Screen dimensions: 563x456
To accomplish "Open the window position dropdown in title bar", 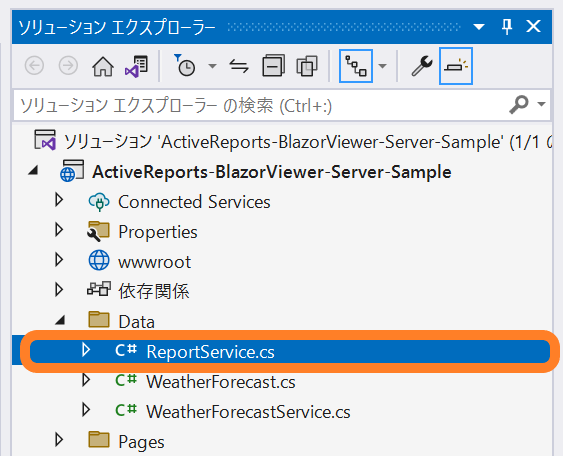I will [x=479, y=27].
